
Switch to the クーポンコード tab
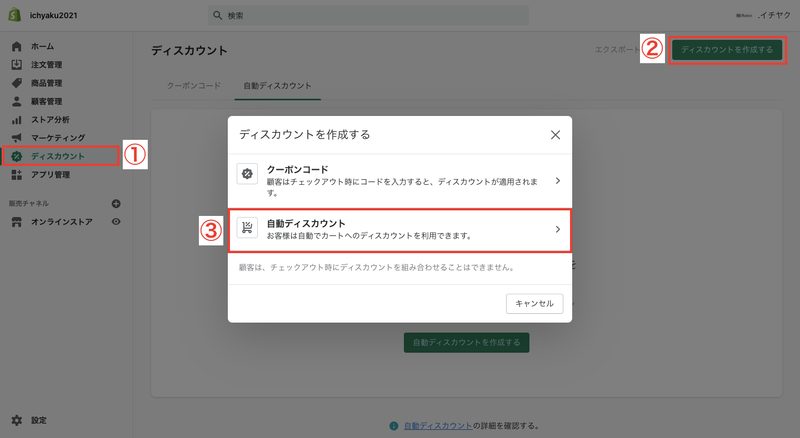[194, 86]
